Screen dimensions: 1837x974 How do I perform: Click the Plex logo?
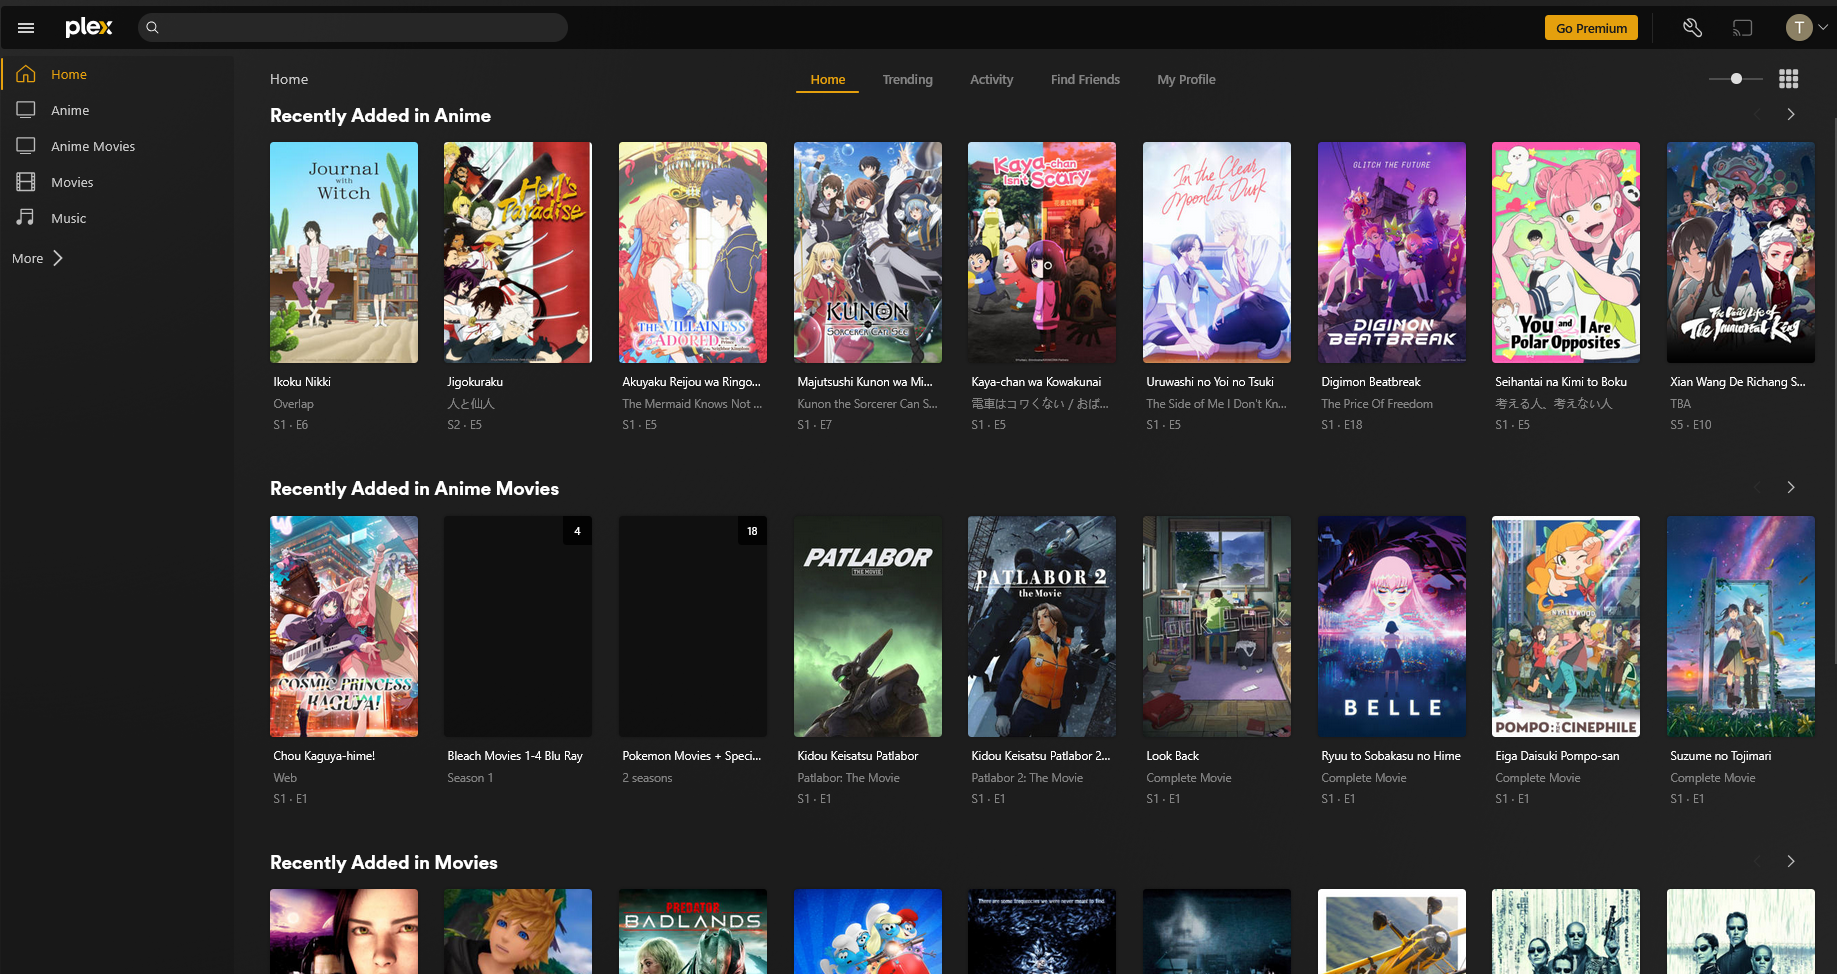89,27
